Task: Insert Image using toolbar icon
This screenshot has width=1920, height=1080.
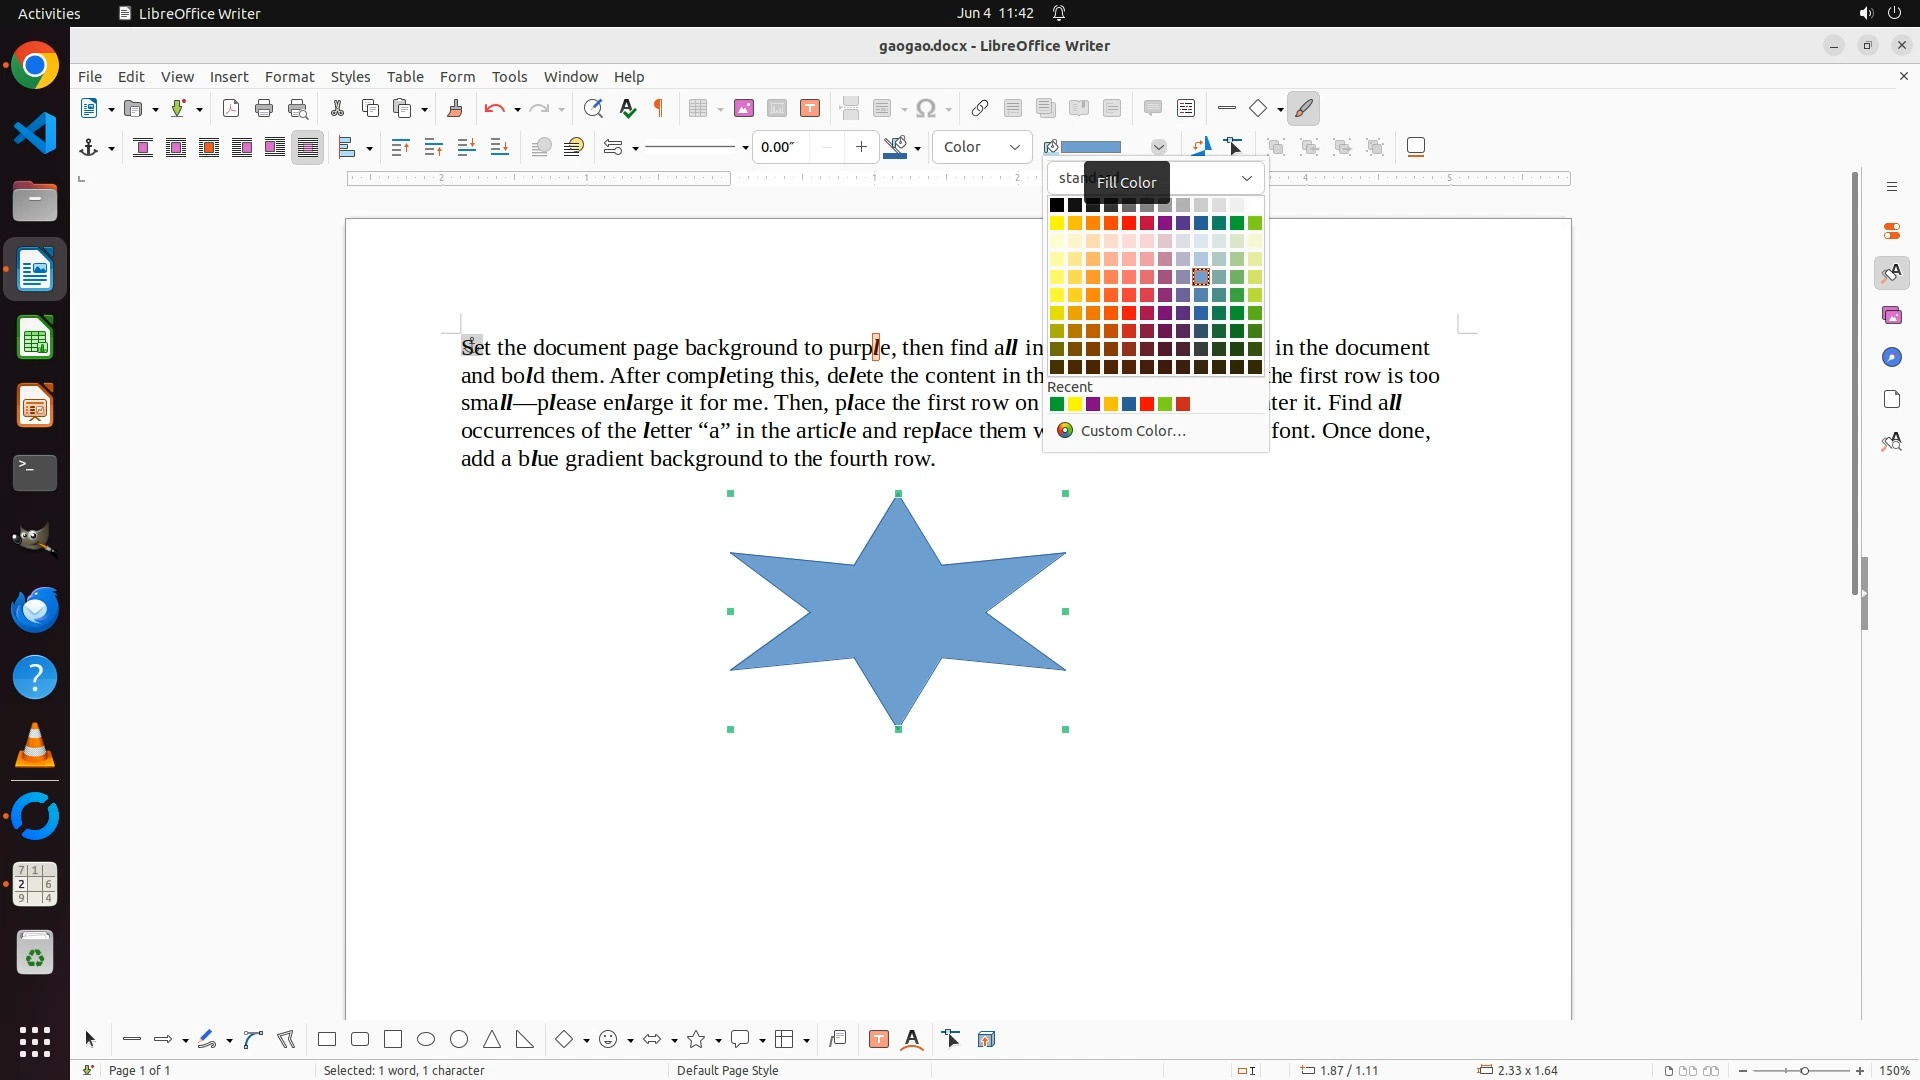Action: 744,109
